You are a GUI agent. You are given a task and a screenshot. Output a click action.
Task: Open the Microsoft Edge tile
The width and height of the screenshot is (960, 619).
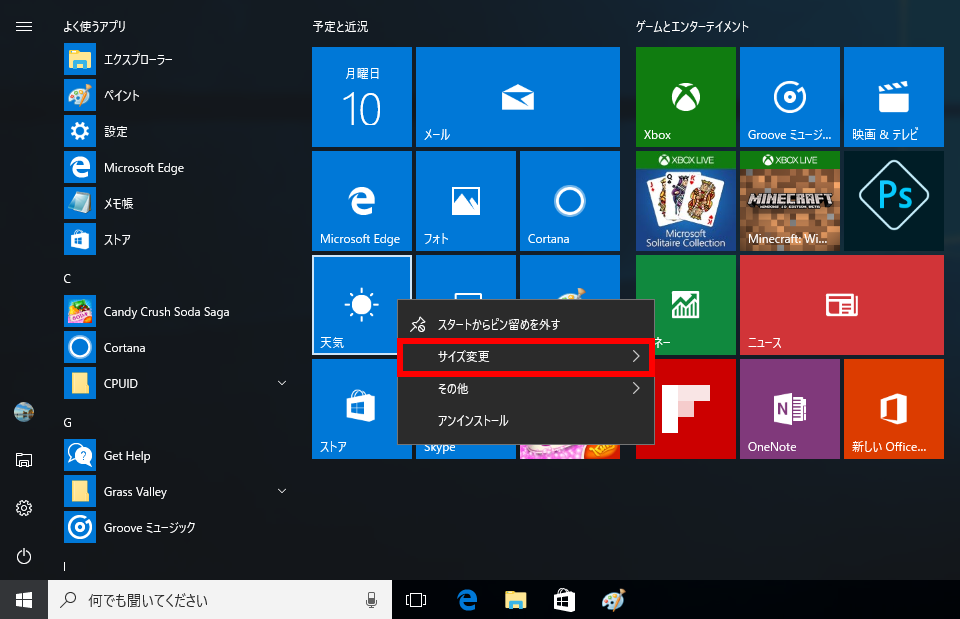(x=362, y=201)
